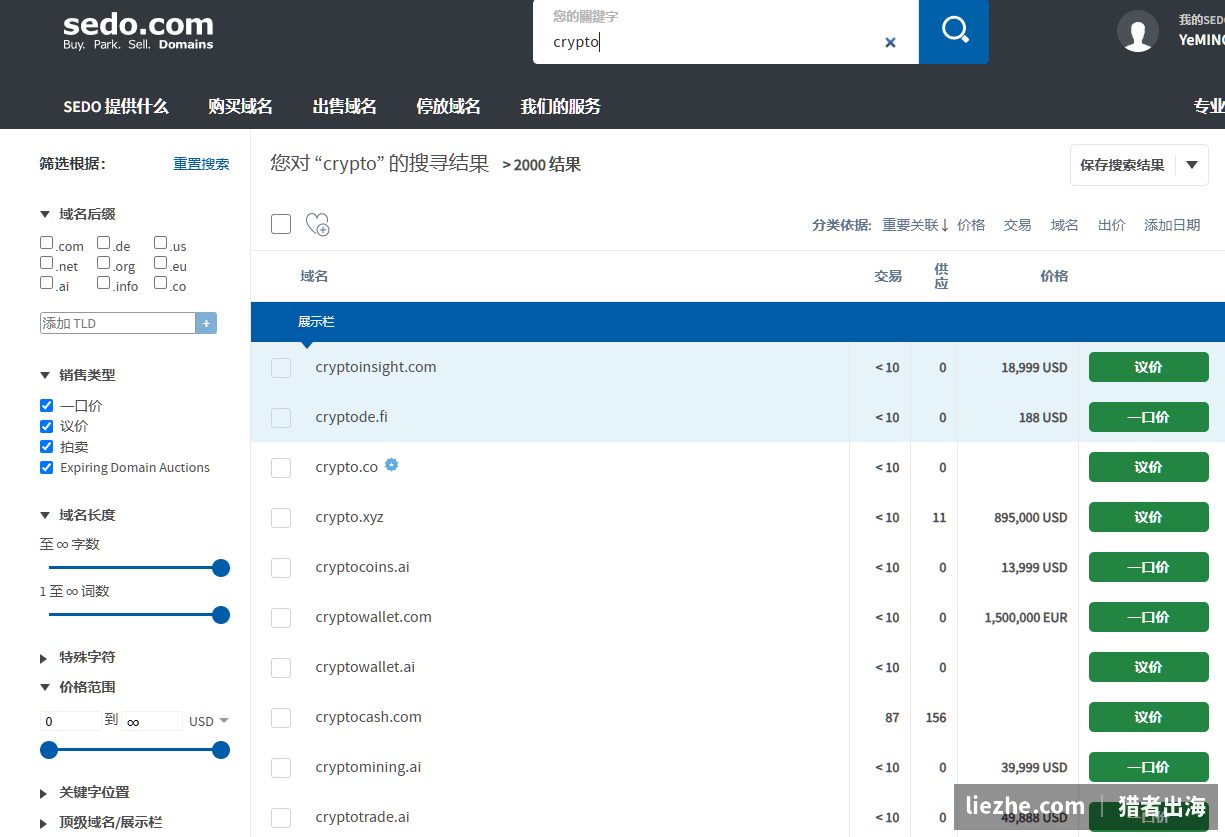Open the 我们的服务 menu
The width and height of the screenshot is (1225, 837).
click(x=560, y=106)
